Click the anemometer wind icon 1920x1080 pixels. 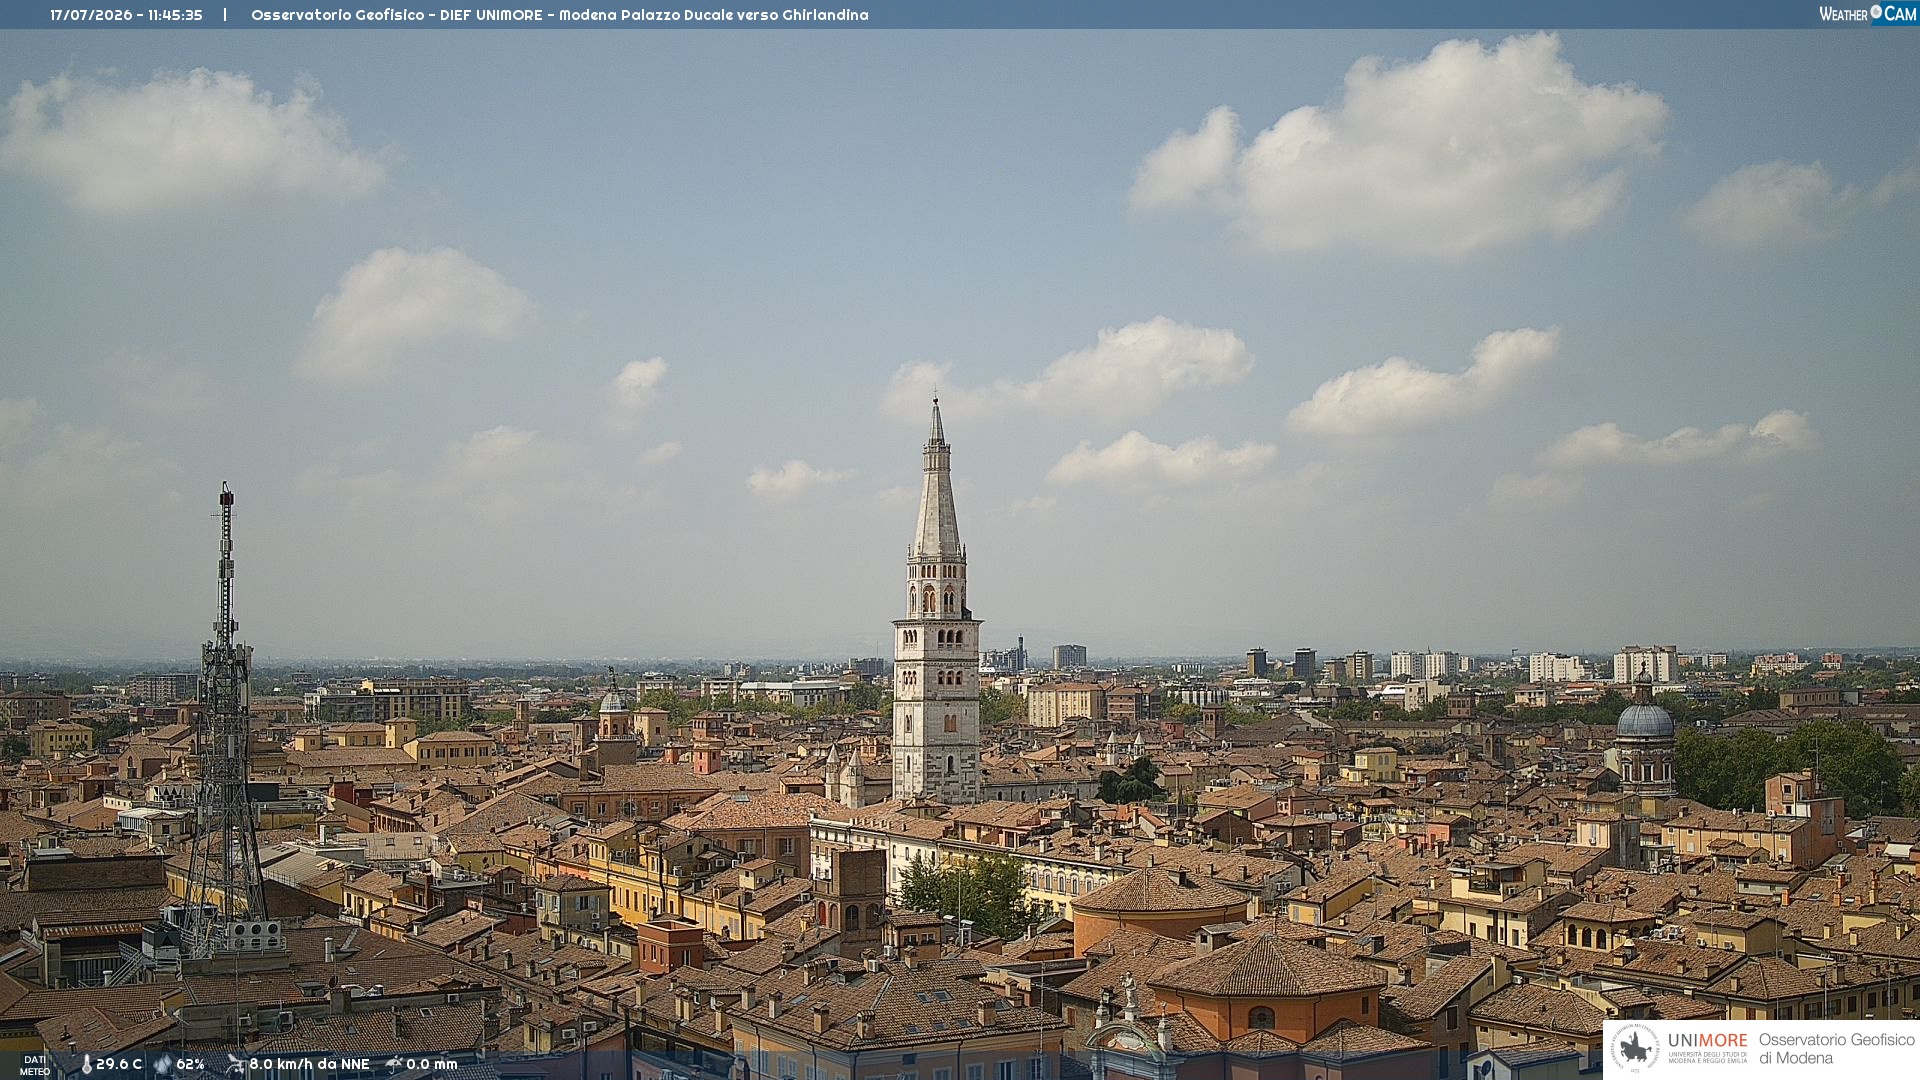(x=235, y=1065)
